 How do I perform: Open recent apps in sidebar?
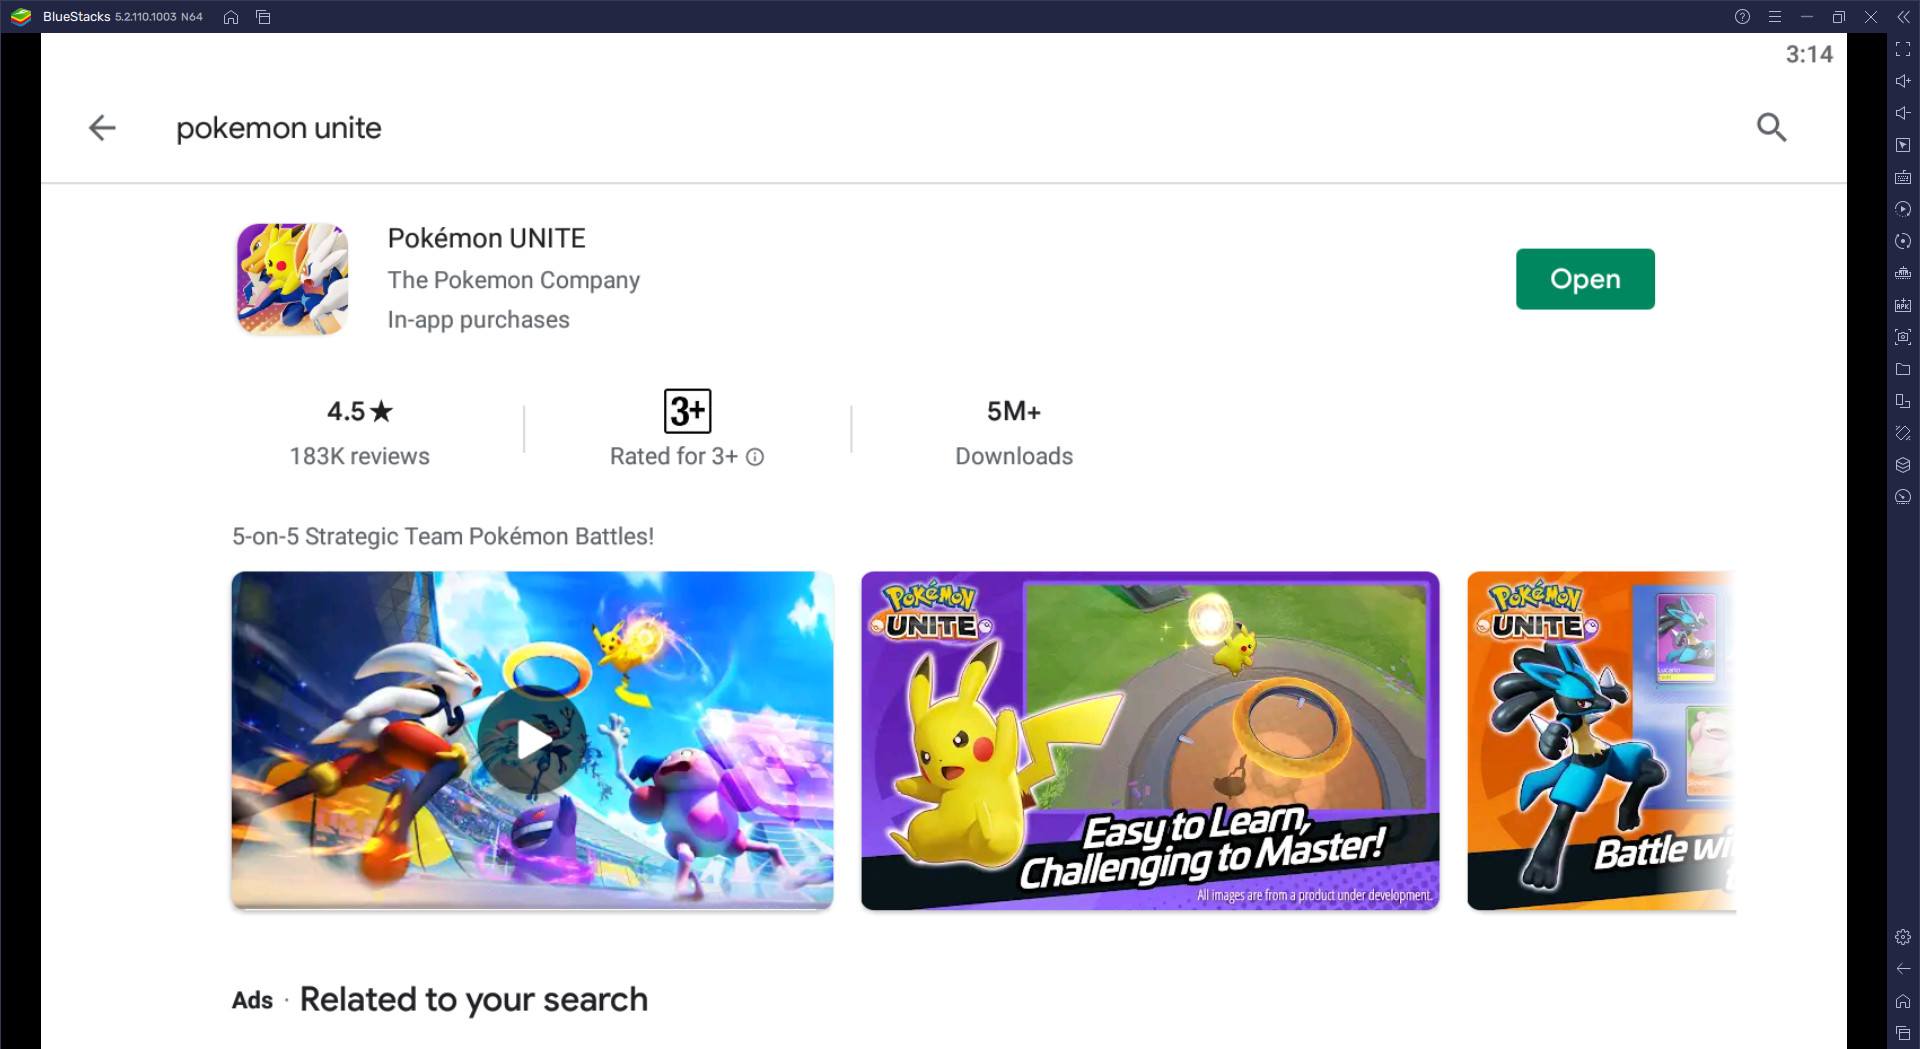pyautogui.click(x=1903, y=1033)
